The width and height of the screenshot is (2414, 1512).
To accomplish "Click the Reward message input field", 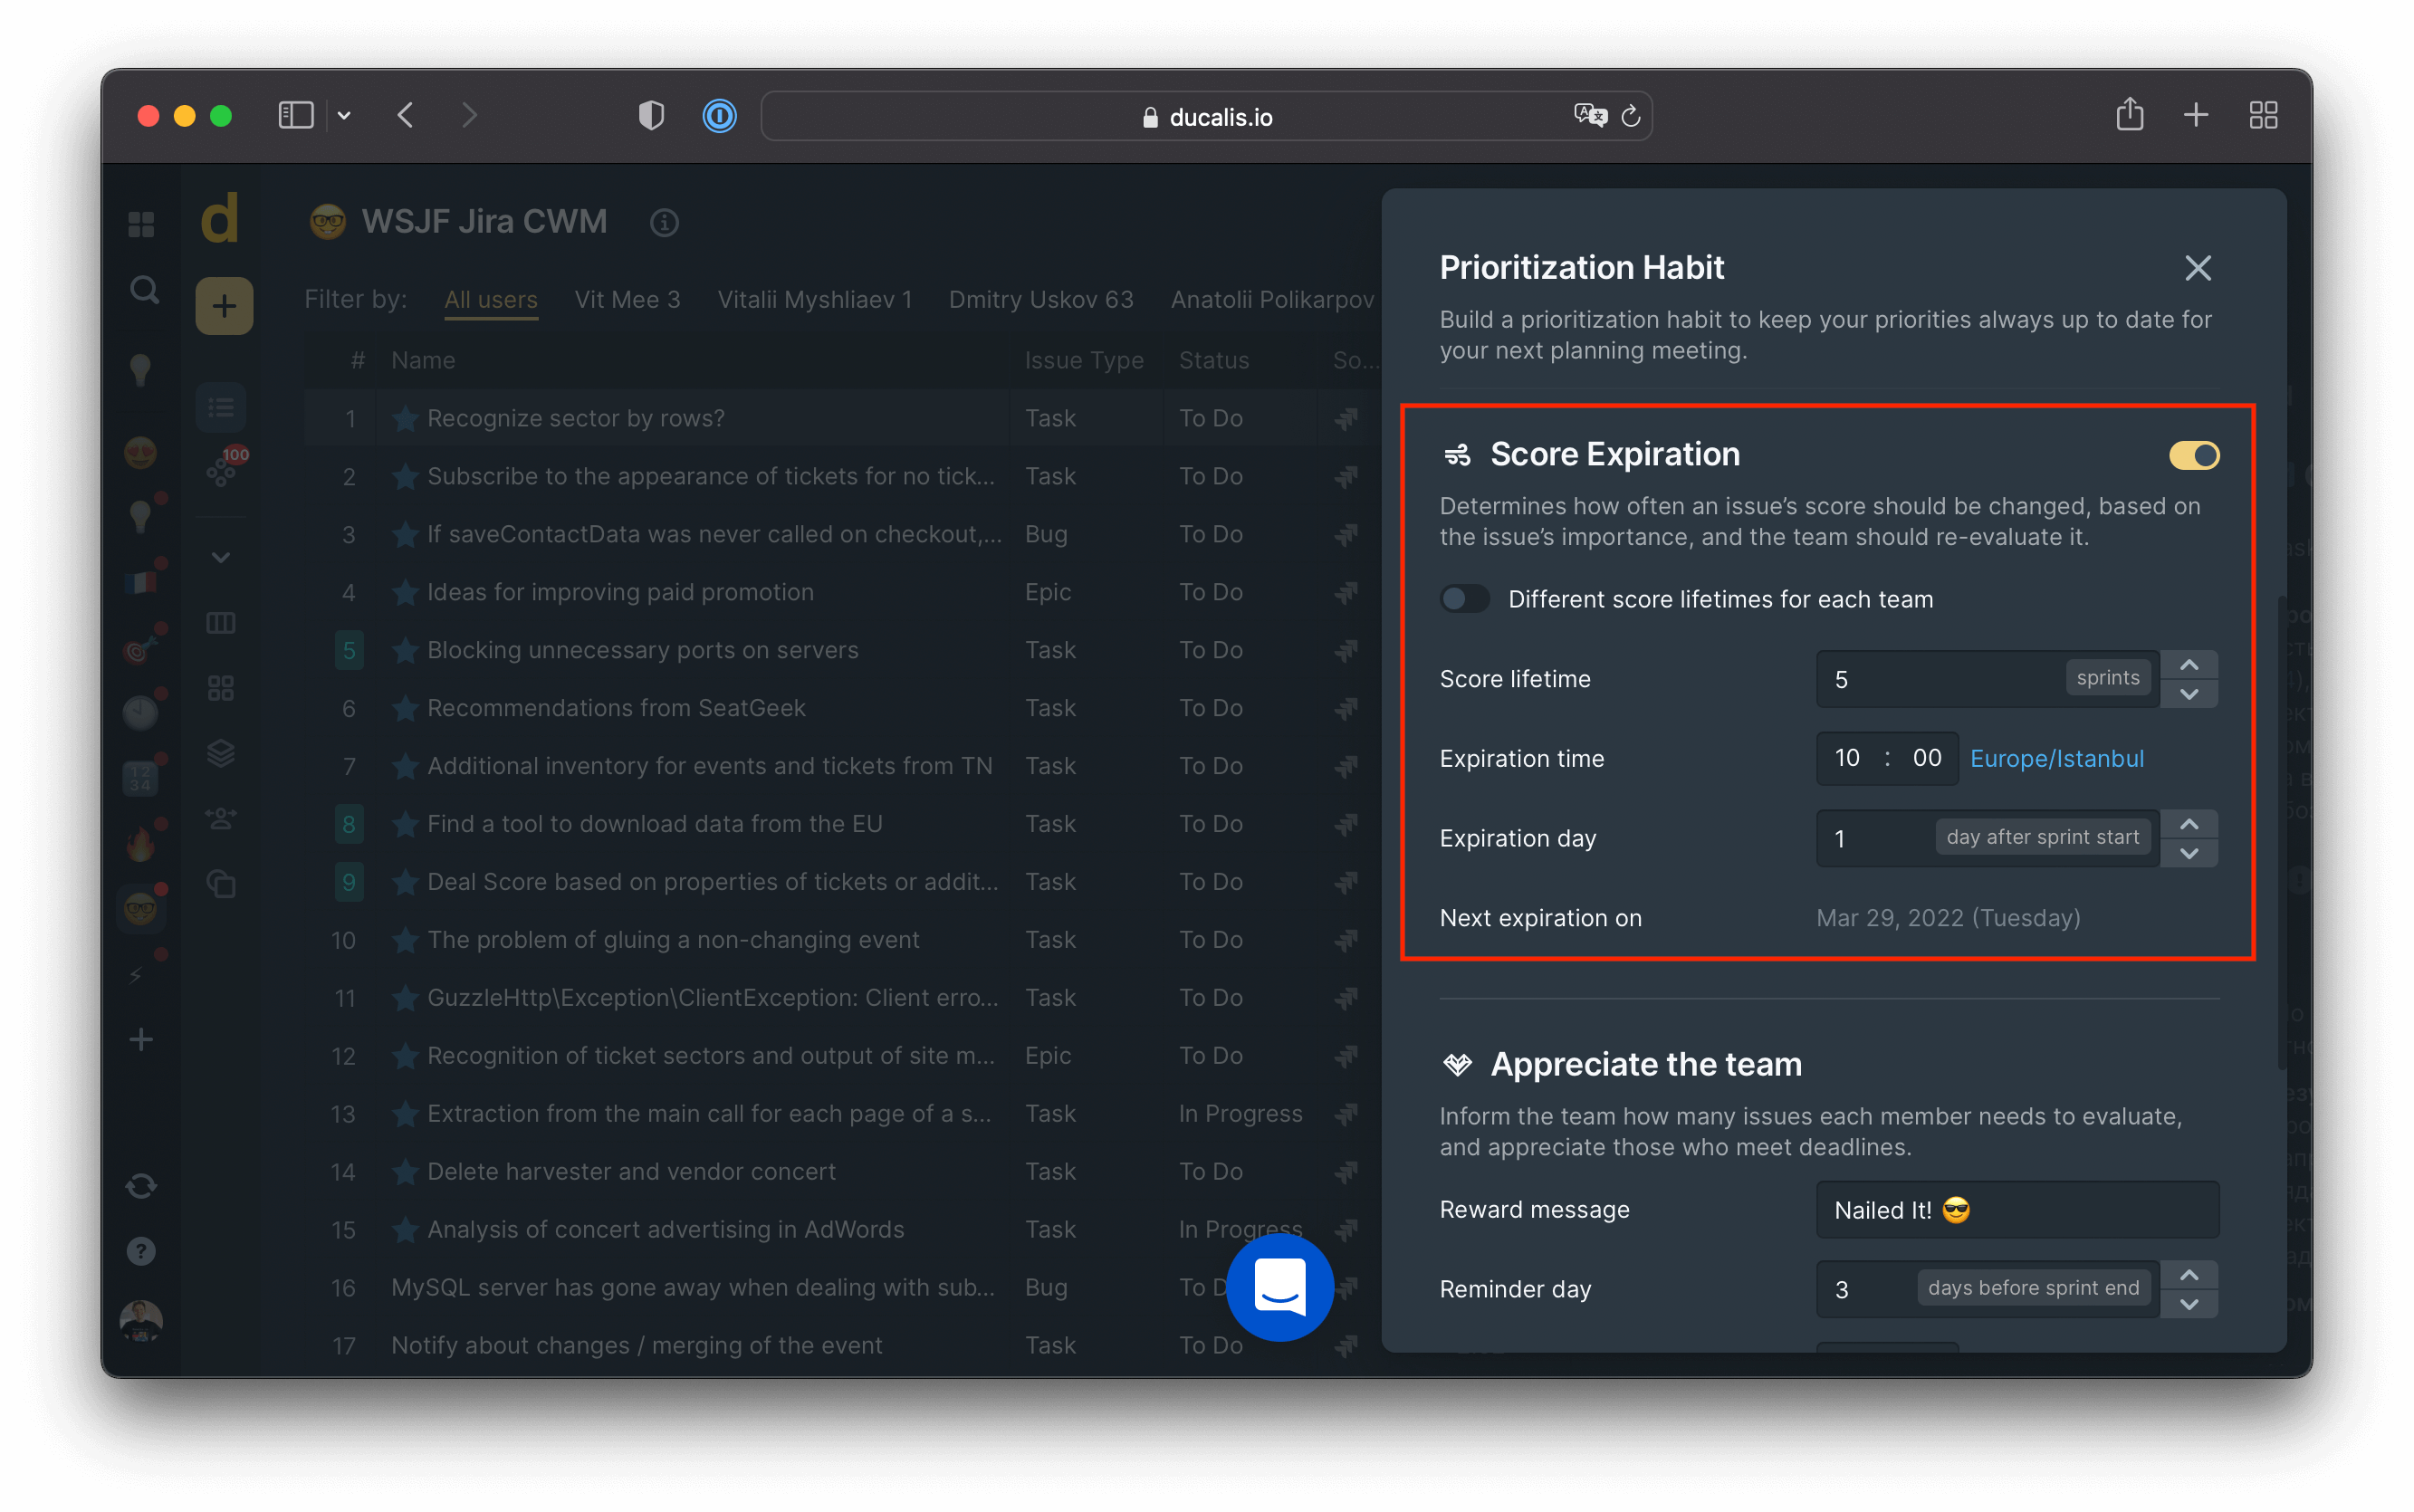I will point(2016,1209).
